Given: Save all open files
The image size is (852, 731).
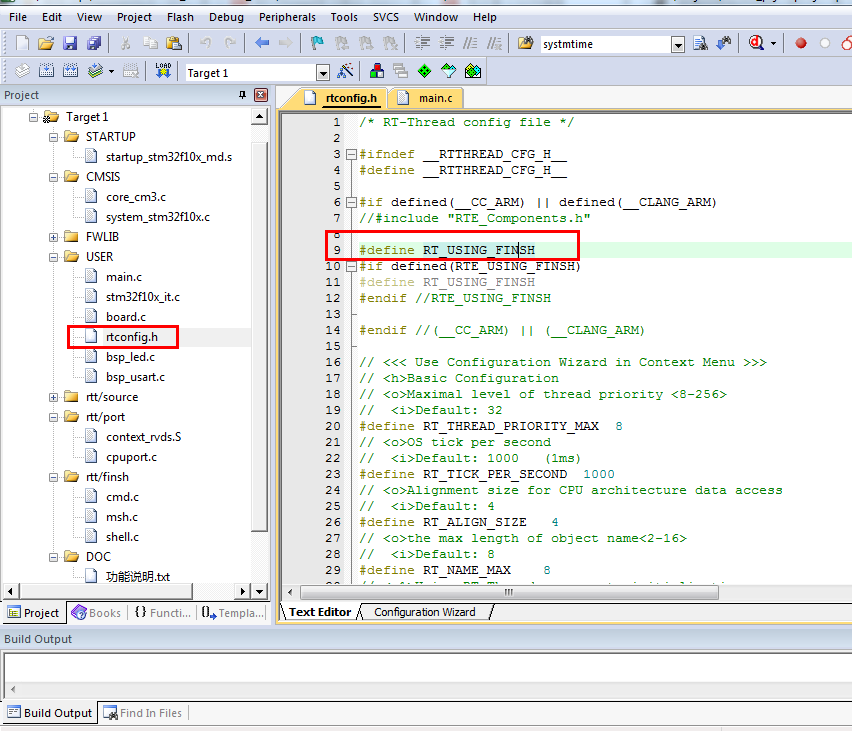Looking at the screenshot, I should [x=92, y=44].
